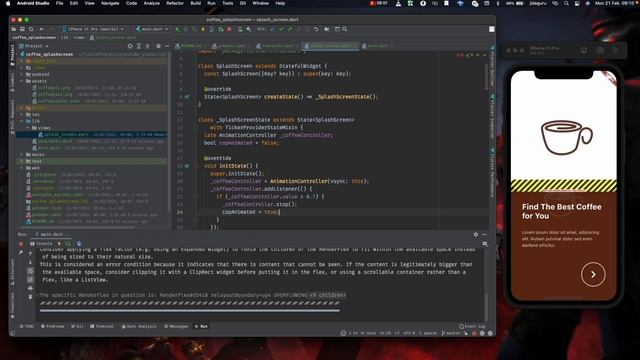Image resolution: width=640 pixels, height=360 pixels.
Task: Open device selector iPhone 11 Pro dropdown
Action: (93, 29)
